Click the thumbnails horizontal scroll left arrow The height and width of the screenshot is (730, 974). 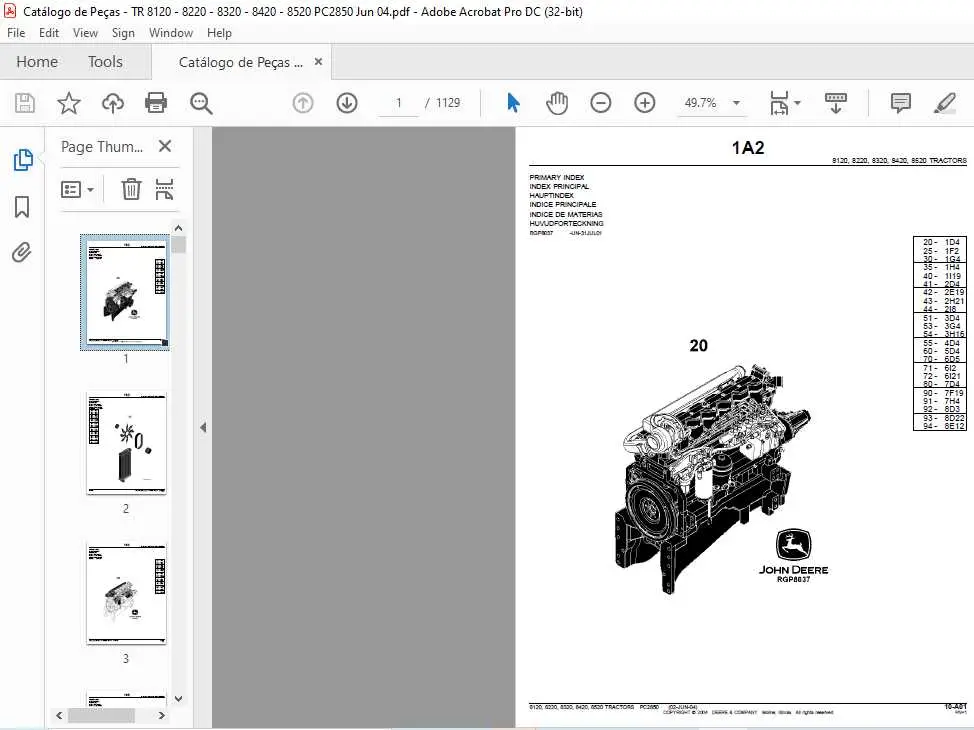(x=59, y=716)
